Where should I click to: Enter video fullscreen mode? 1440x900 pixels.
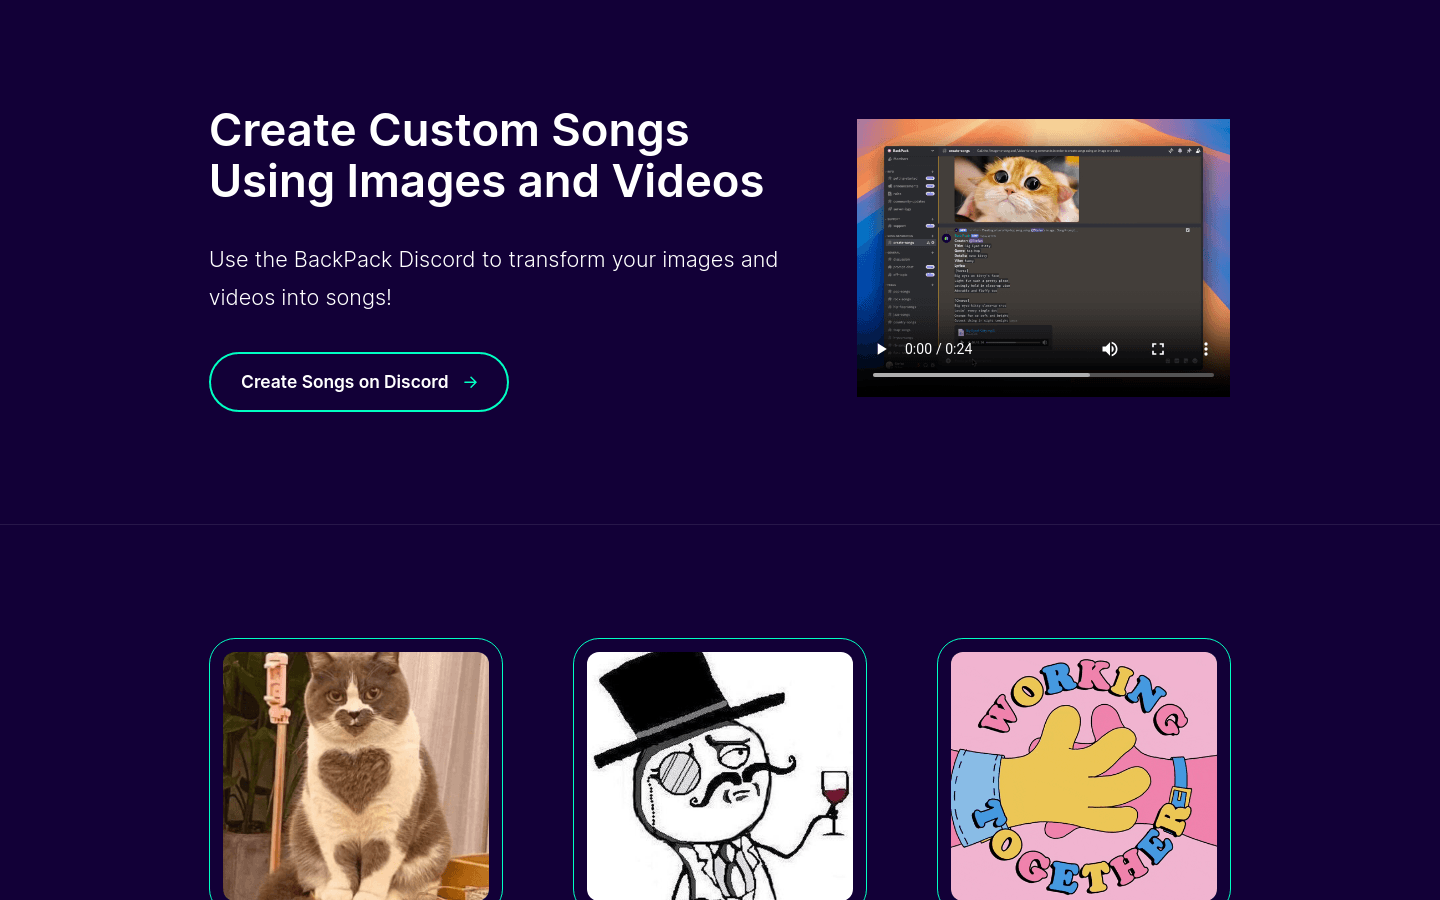click(x=1158, y=349)
